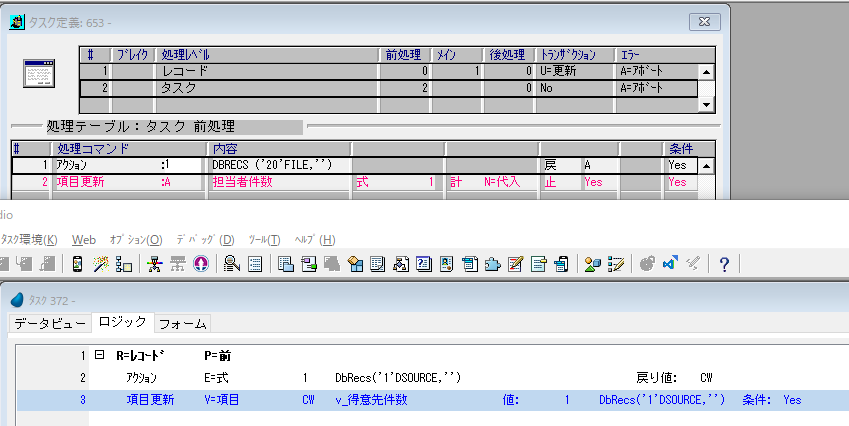Click the checklist with pencil icon
This screenshot has height=426, width=849.
click(617, 264)
